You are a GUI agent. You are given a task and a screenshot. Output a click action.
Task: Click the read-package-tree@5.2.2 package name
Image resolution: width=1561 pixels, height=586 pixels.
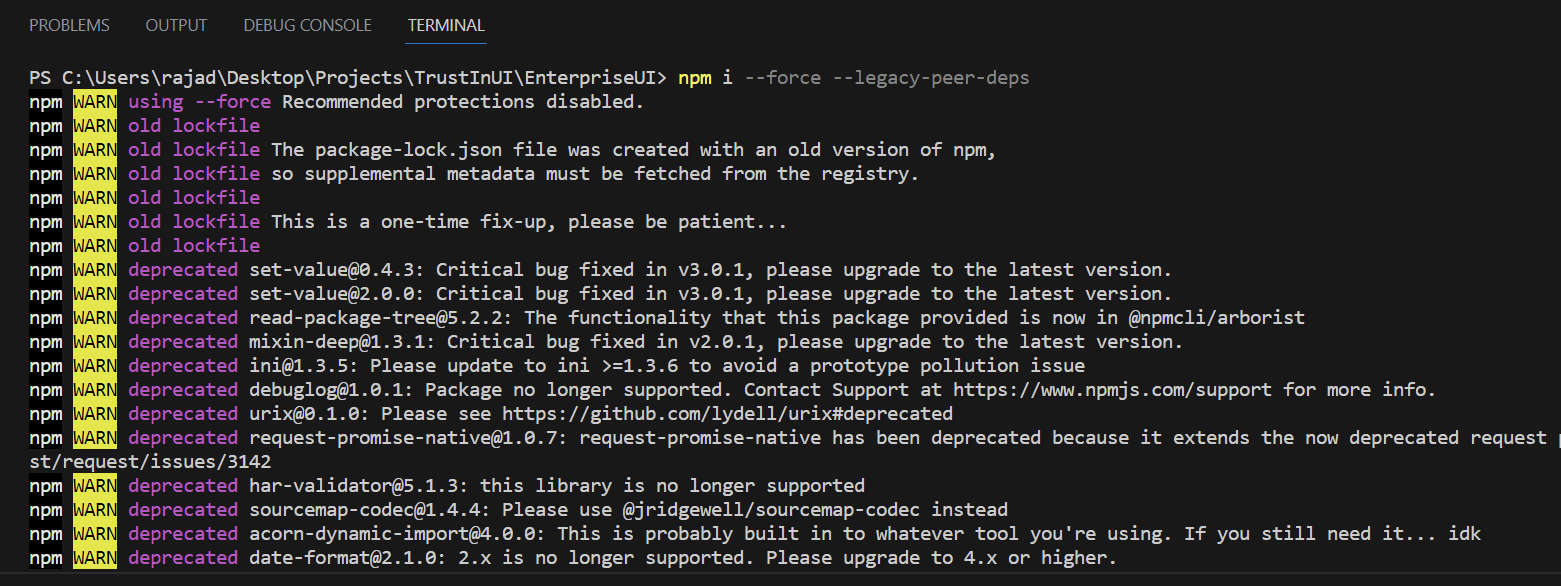[380, 318]
